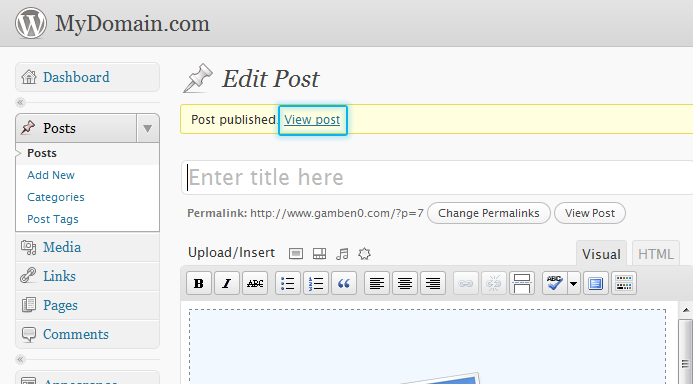Click the WordPress logo icon
This screenshot has height=384, width=693.
tap(30, 23)
